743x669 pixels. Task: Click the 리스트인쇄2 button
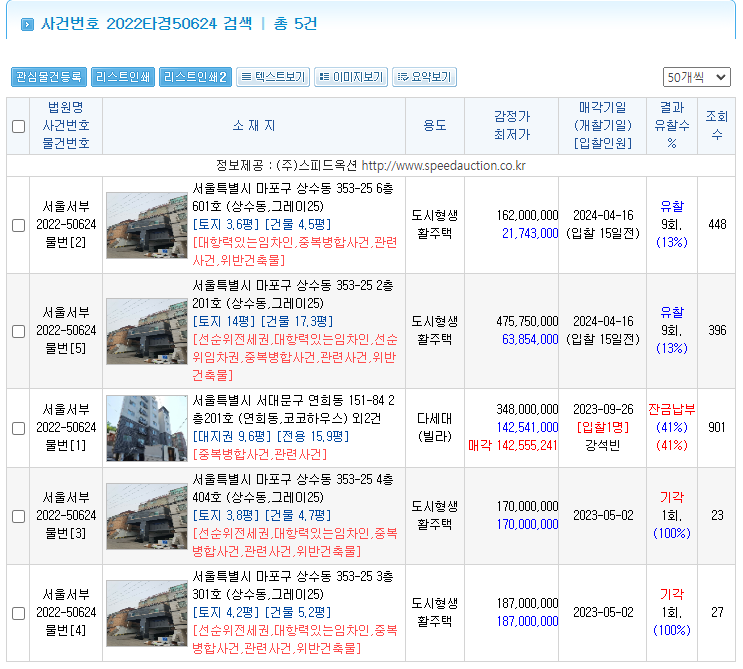[196, 77]
